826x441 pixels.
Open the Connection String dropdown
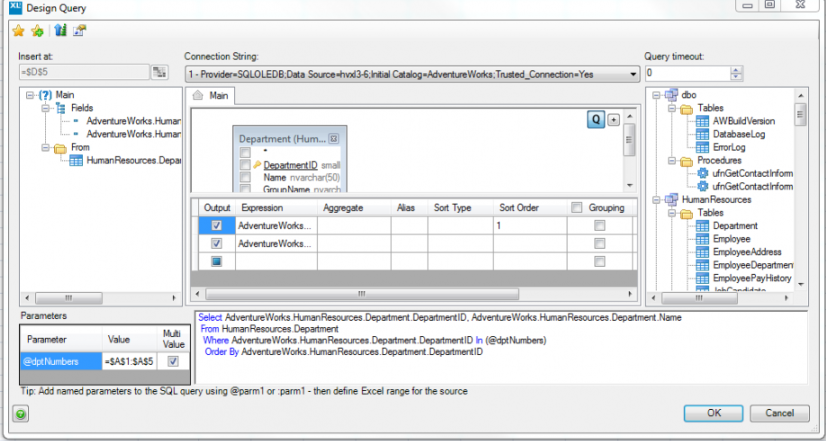[632, 74]
